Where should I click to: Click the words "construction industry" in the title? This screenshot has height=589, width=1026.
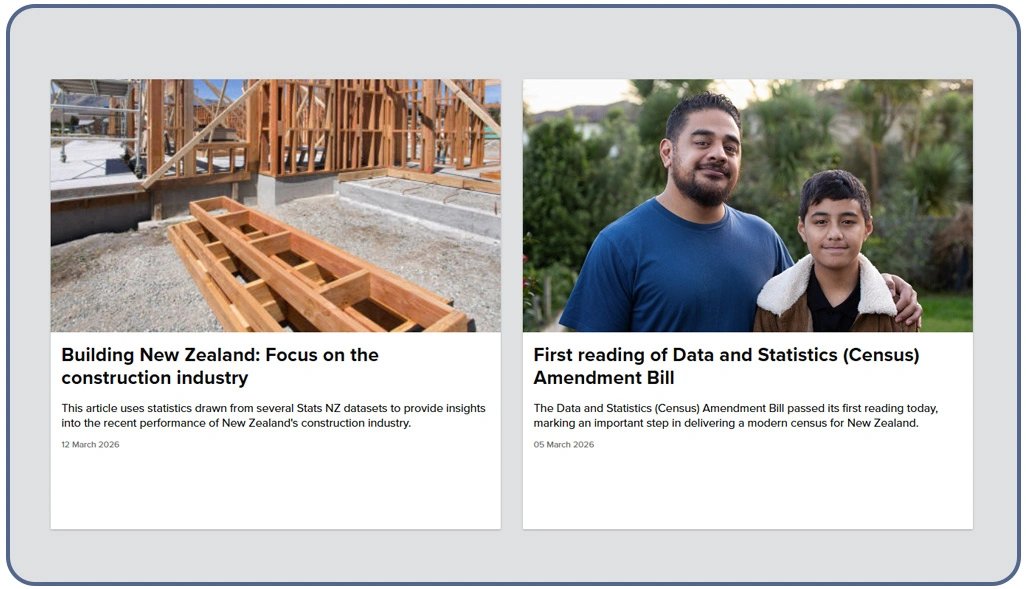point(155,378)
